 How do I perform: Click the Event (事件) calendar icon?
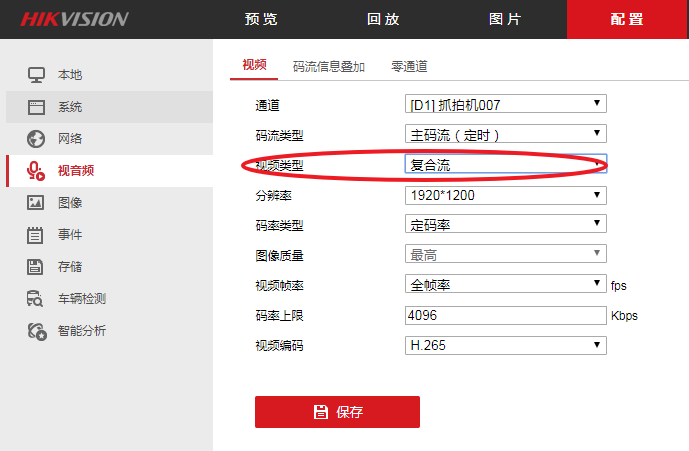pos(37,235)
